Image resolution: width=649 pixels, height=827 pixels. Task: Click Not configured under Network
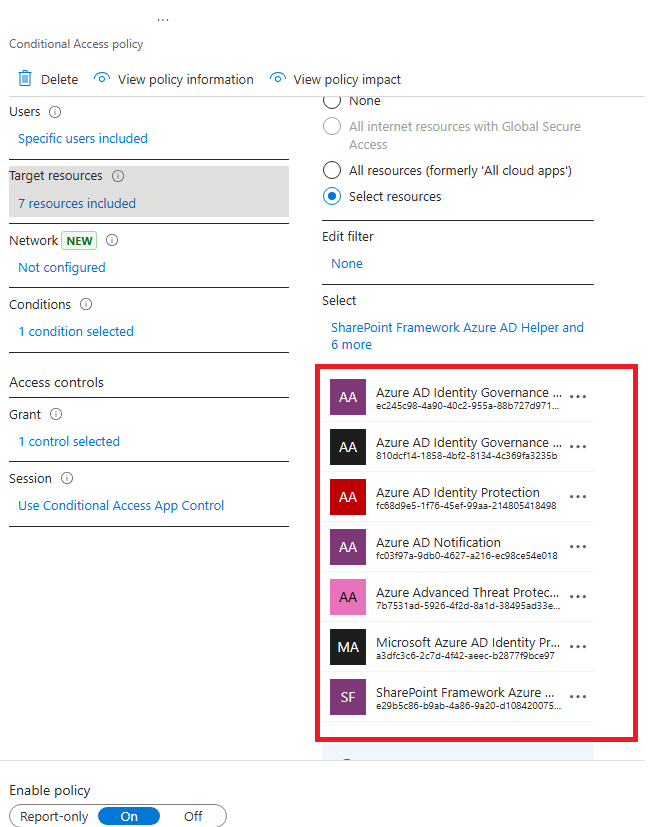pyautogui.click(x=62, y=267)
